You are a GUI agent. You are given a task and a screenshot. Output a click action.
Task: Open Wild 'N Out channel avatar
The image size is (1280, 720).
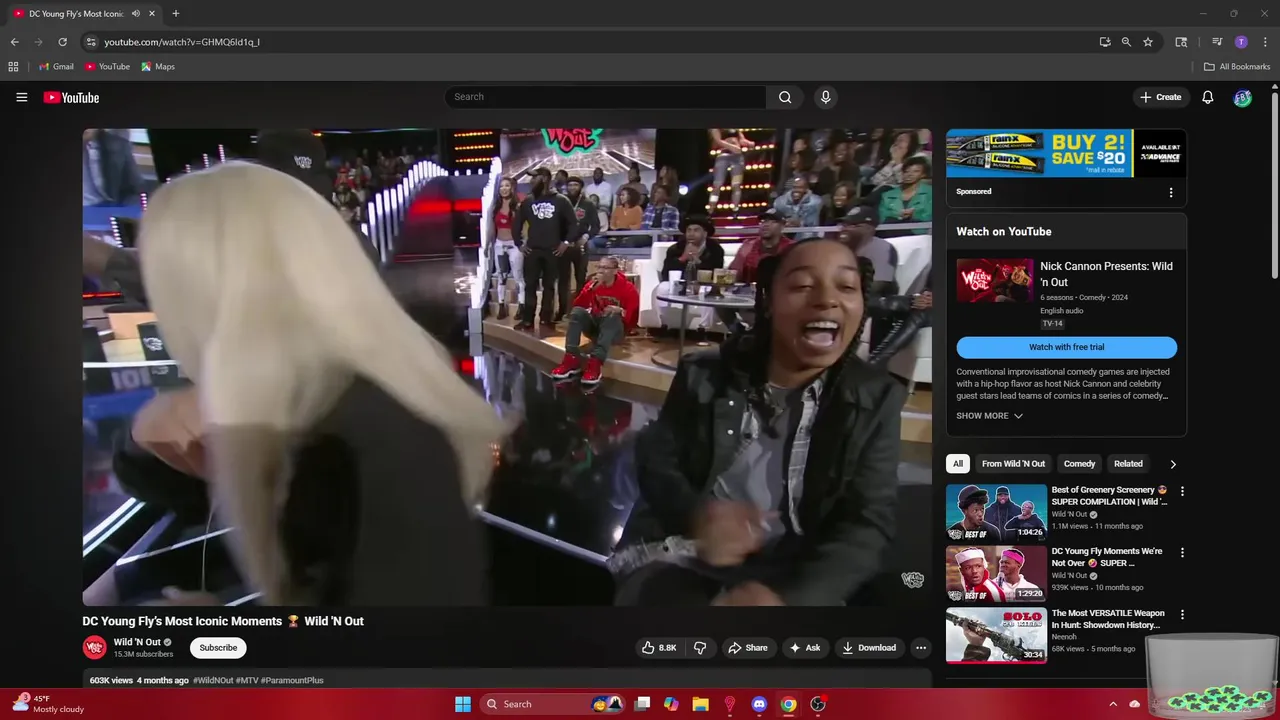coord(94,647)
